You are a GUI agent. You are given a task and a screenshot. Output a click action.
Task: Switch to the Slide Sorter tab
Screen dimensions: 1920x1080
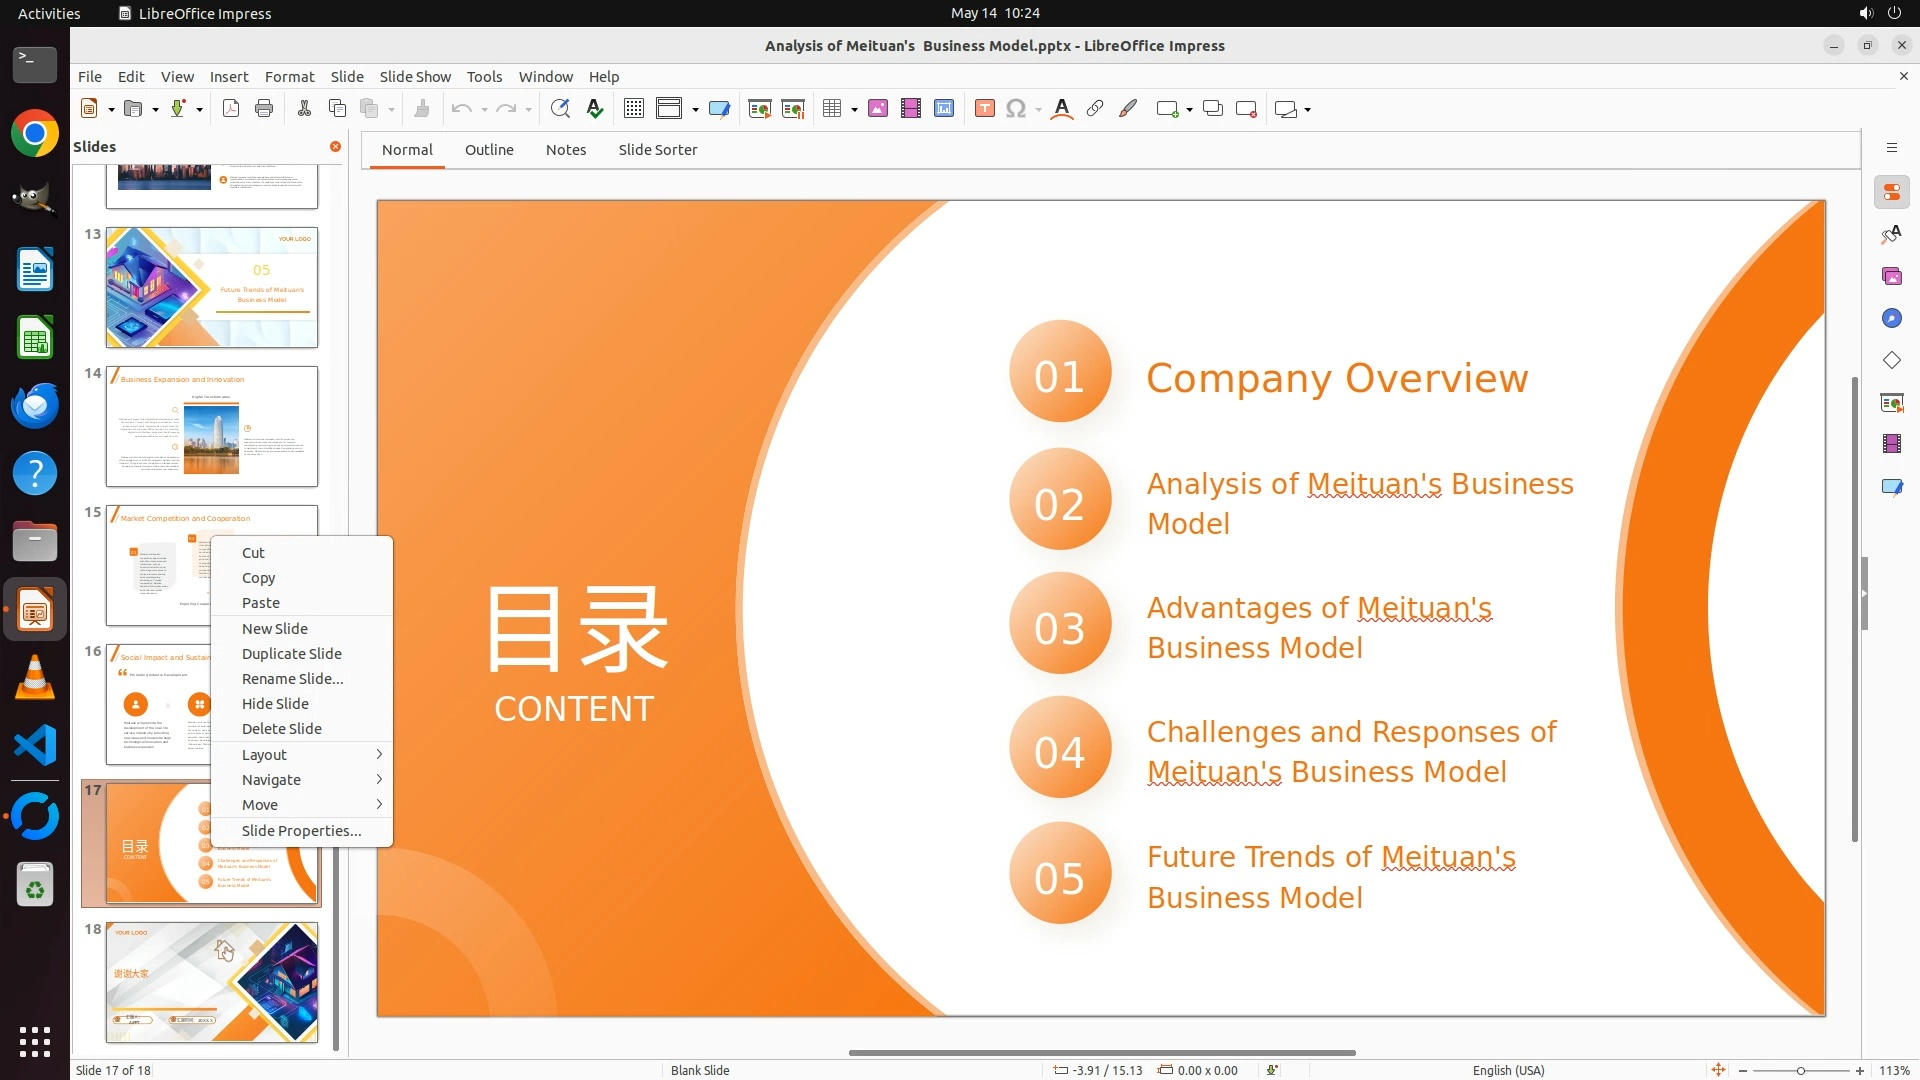point(657,149)
